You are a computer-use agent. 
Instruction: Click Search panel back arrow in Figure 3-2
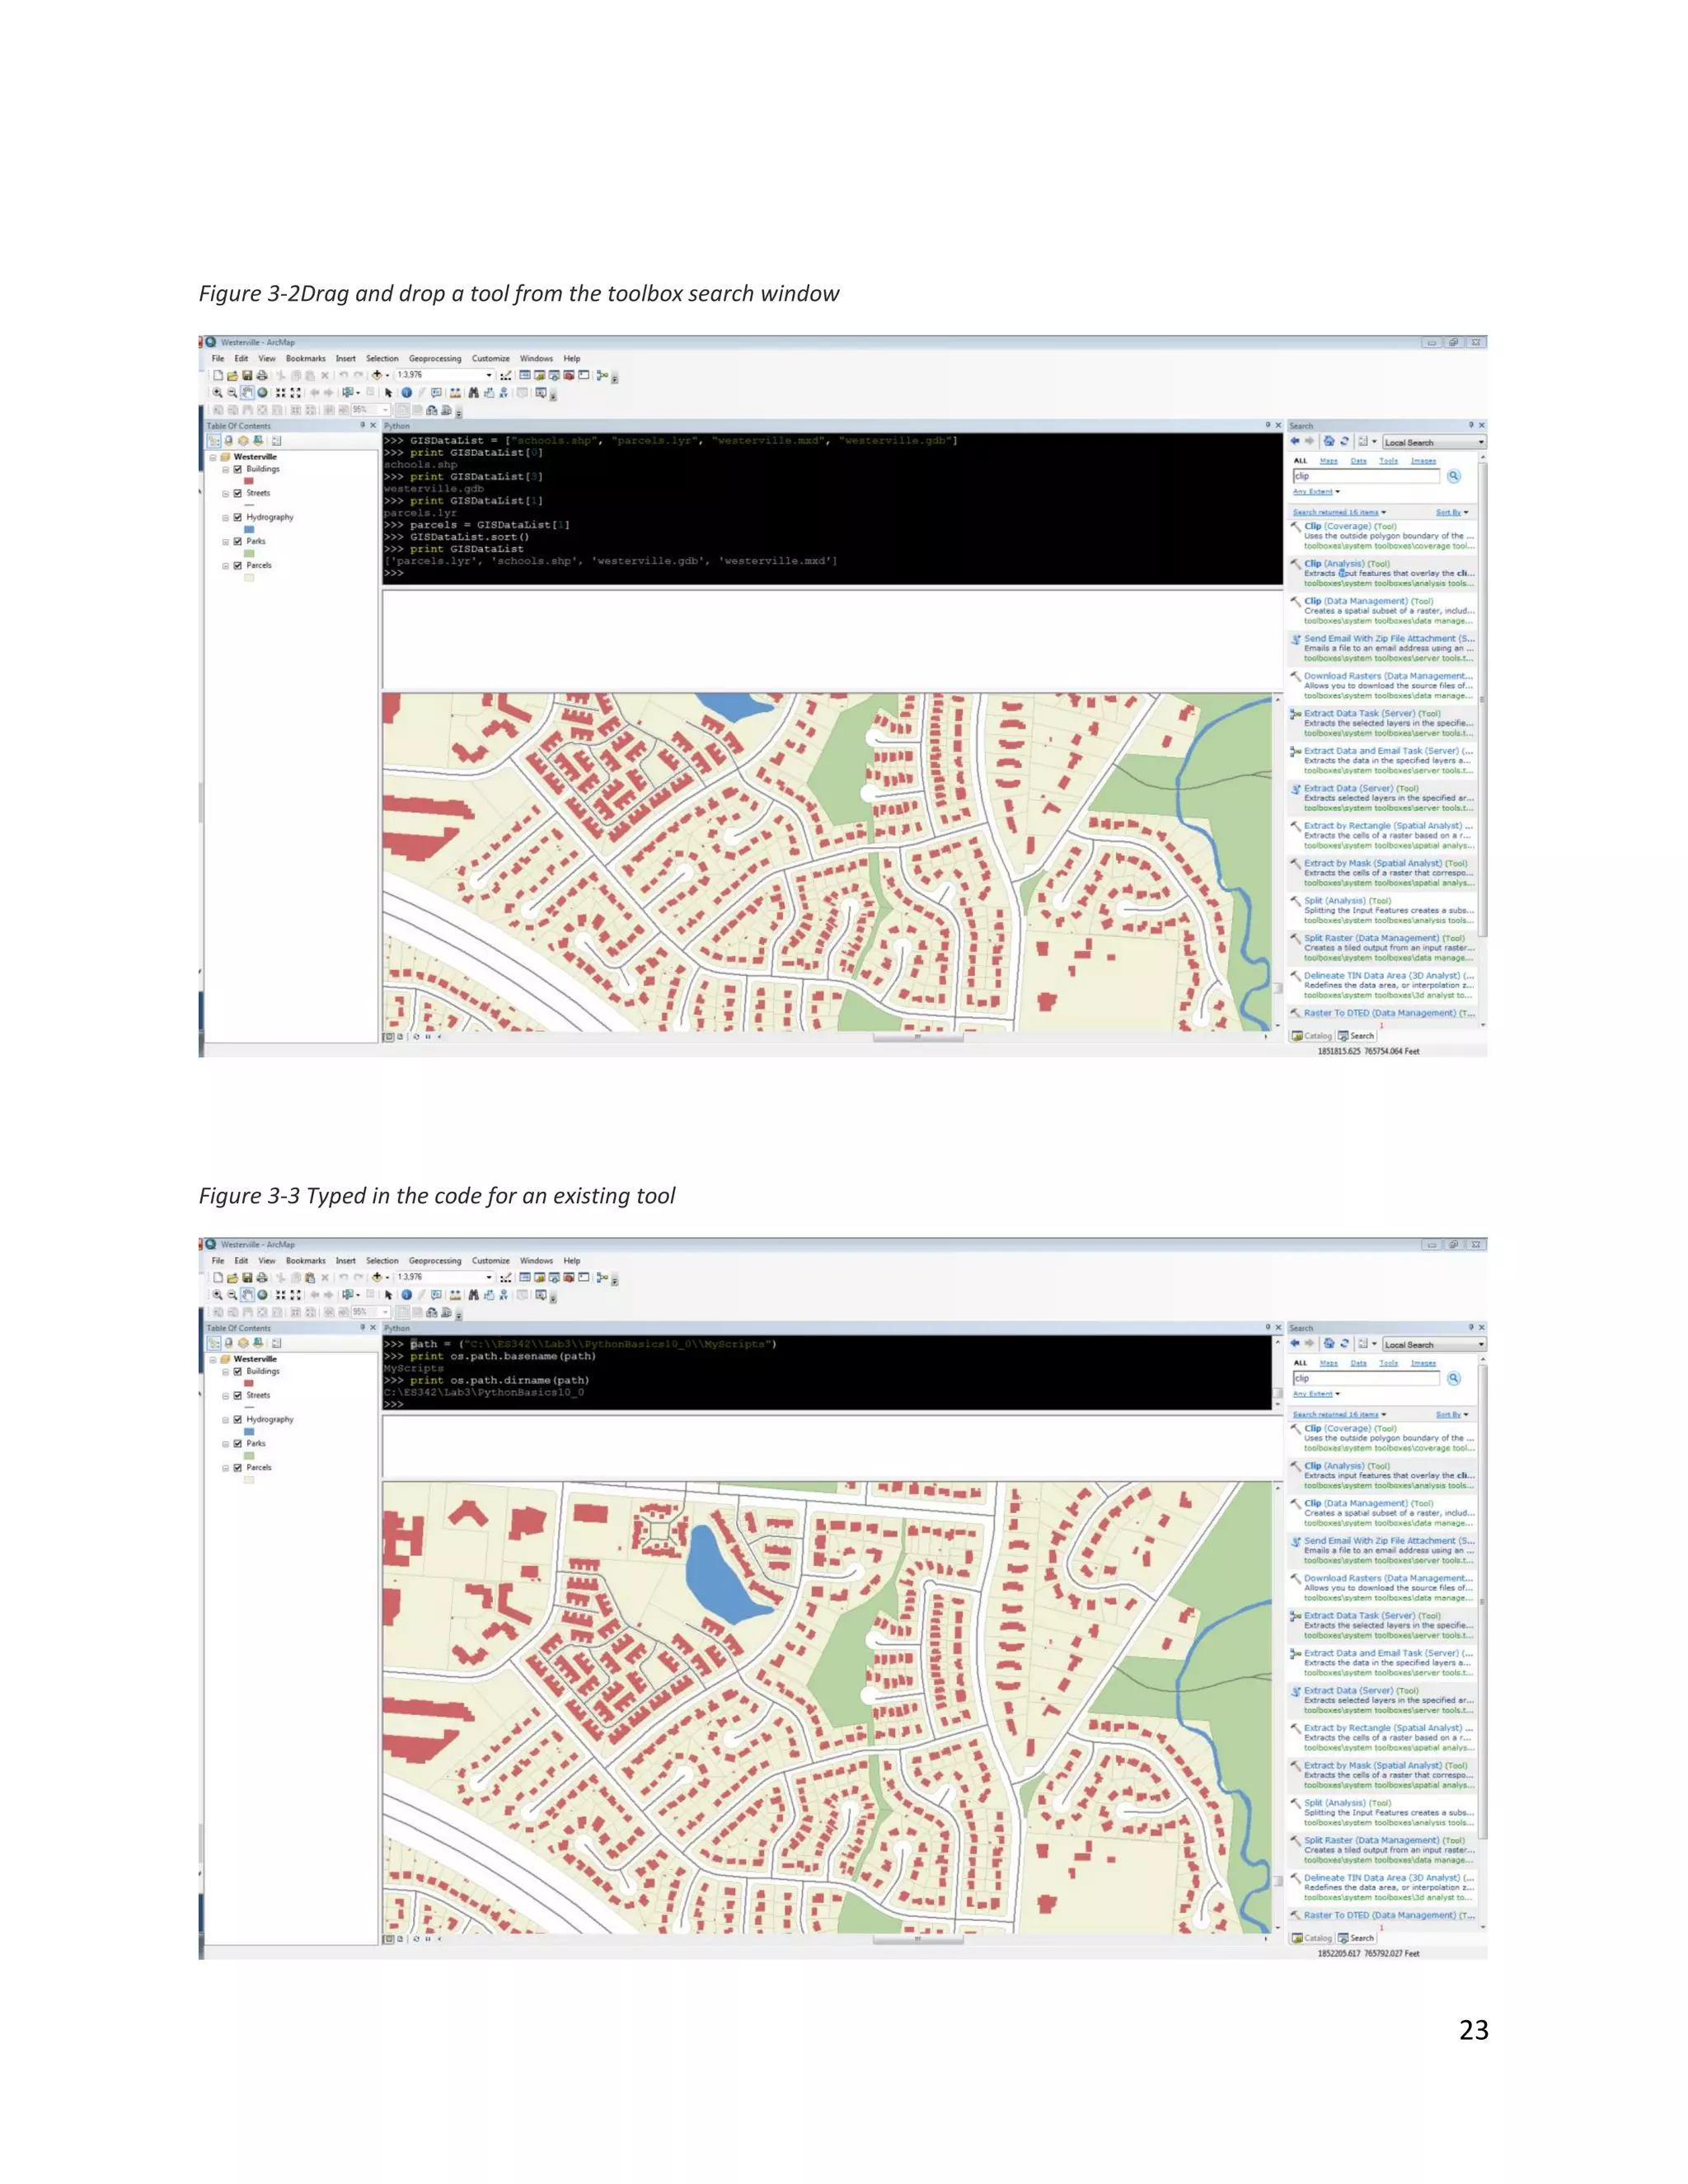(1296, 441)
